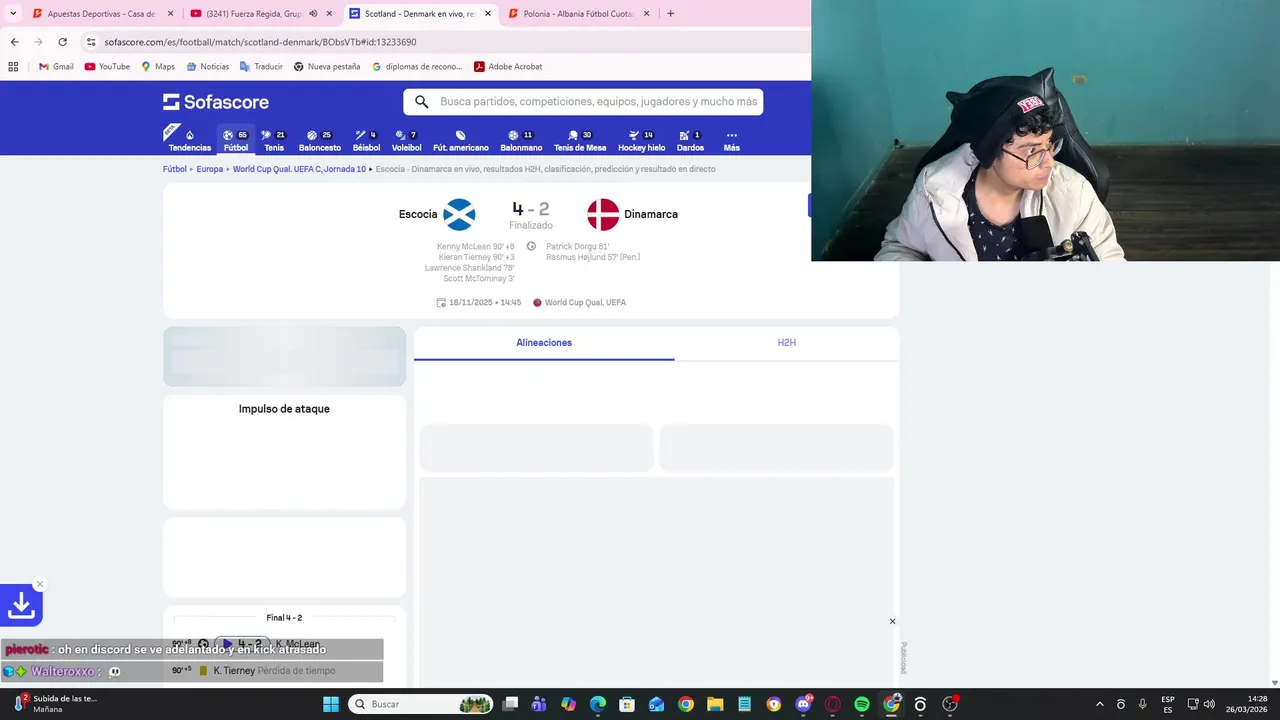Open the Chrome apps grid
Viewport: 1280px width, 720px height.
[x=13, y=67]
